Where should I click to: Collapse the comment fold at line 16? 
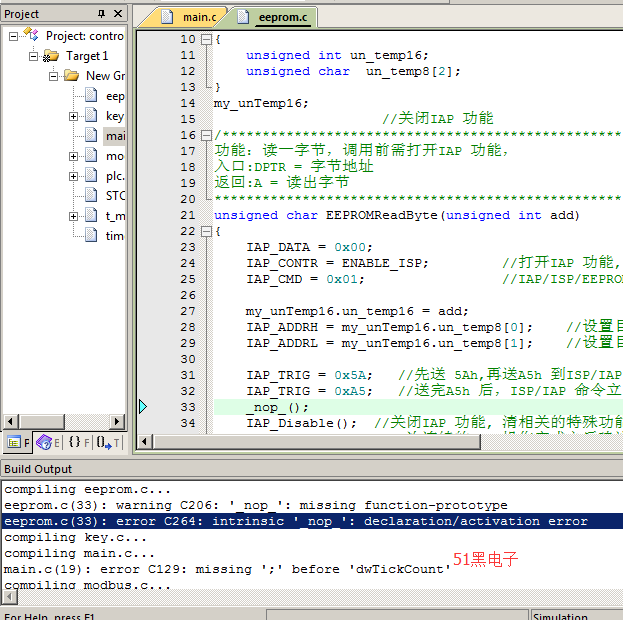pos(206,136)
